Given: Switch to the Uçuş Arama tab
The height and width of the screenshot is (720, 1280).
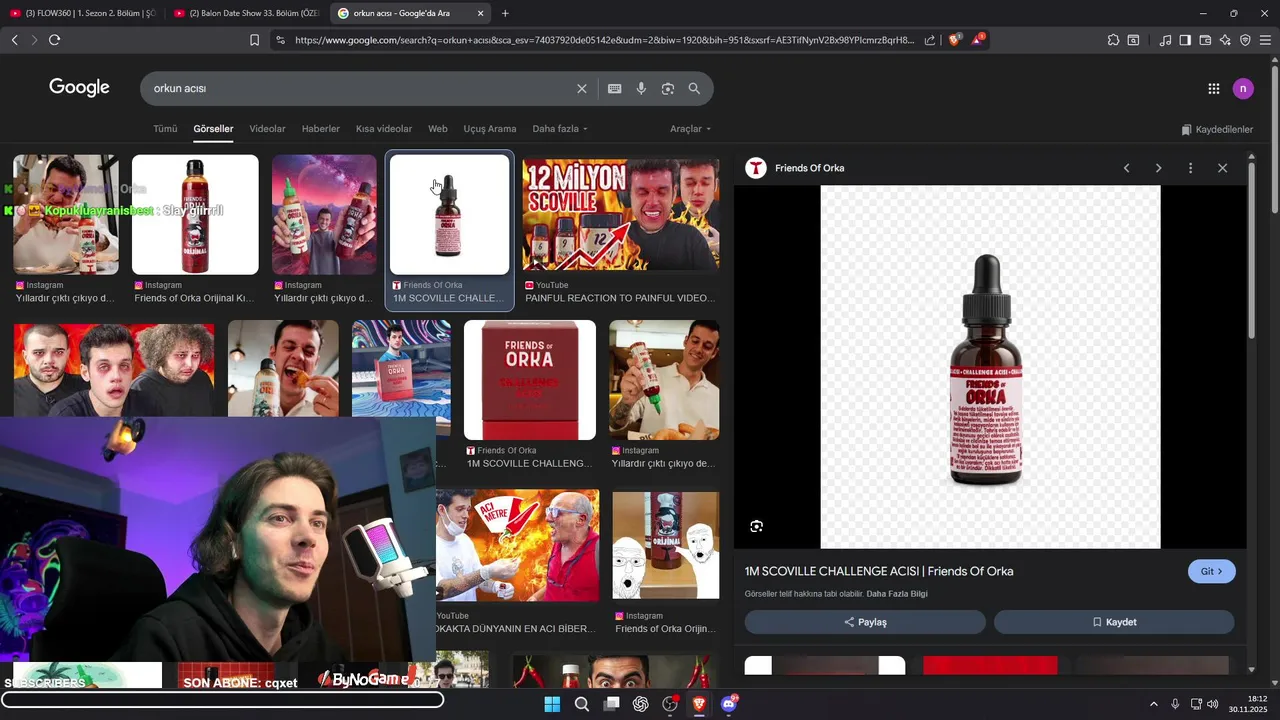Looking at the screenshot, I should [x=490, y=129].
